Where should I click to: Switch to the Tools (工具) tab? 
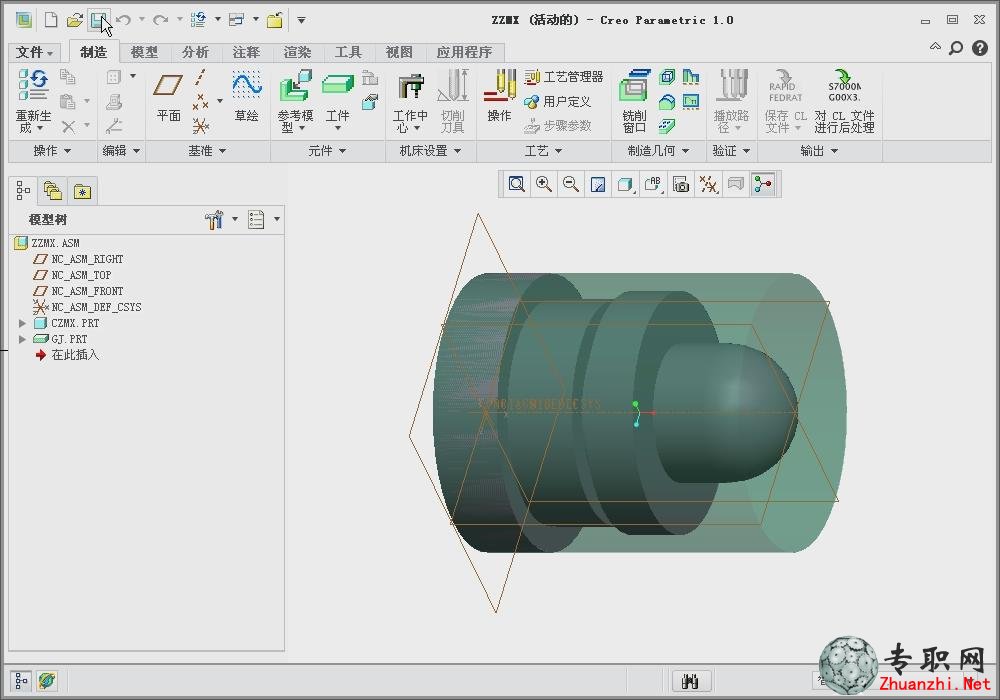tap(348, 52)
